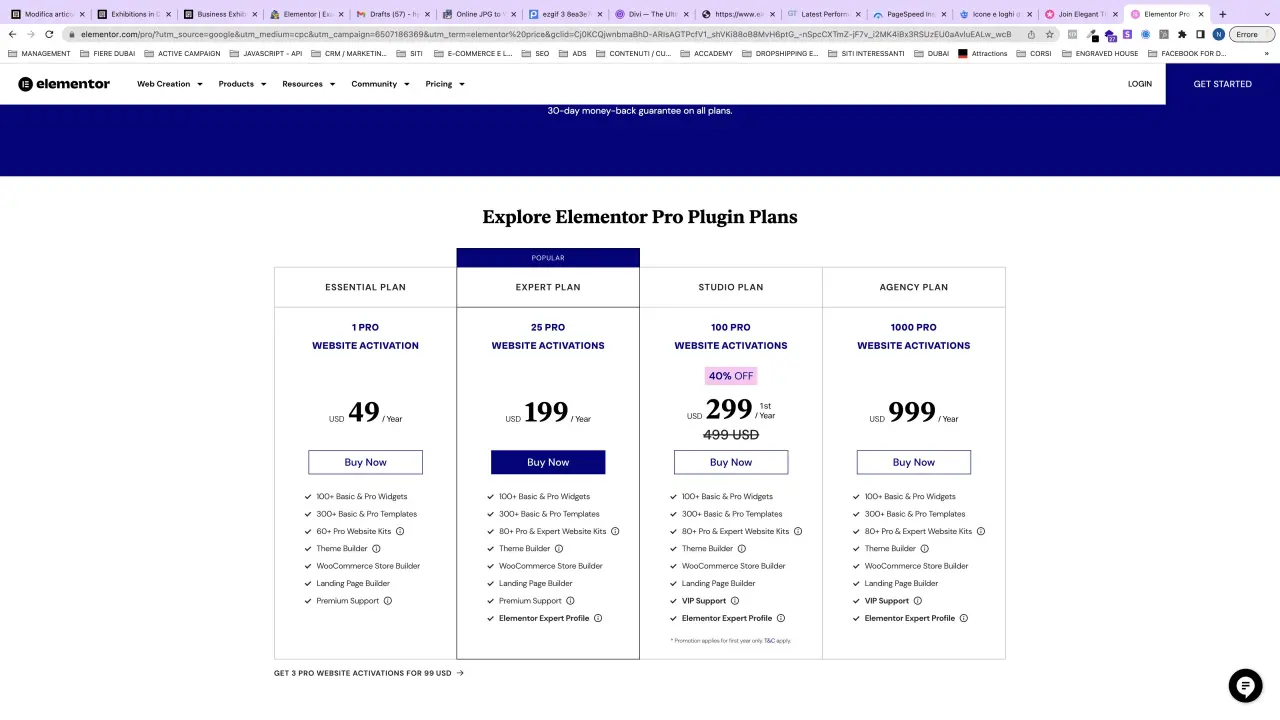Open the FIERE DUBAI bookmarks folder
The width and height of the screenshot is (1280, 720).
(x=109, y=53)
